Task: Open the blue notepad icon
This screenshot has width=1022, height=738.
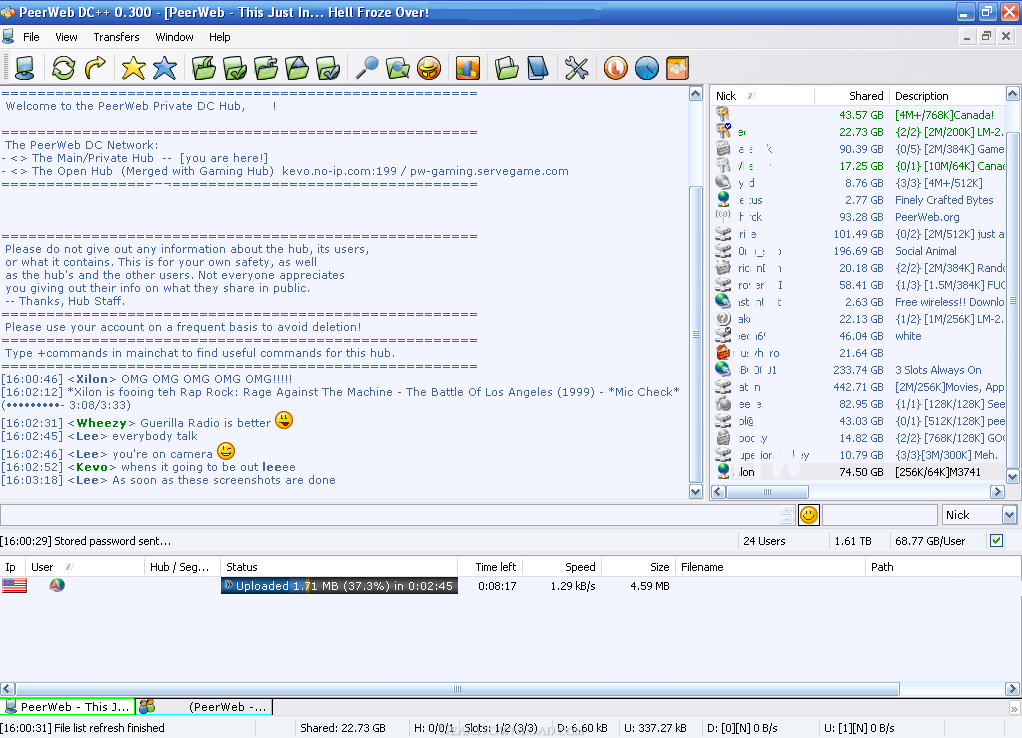Action: coord(538,68)
